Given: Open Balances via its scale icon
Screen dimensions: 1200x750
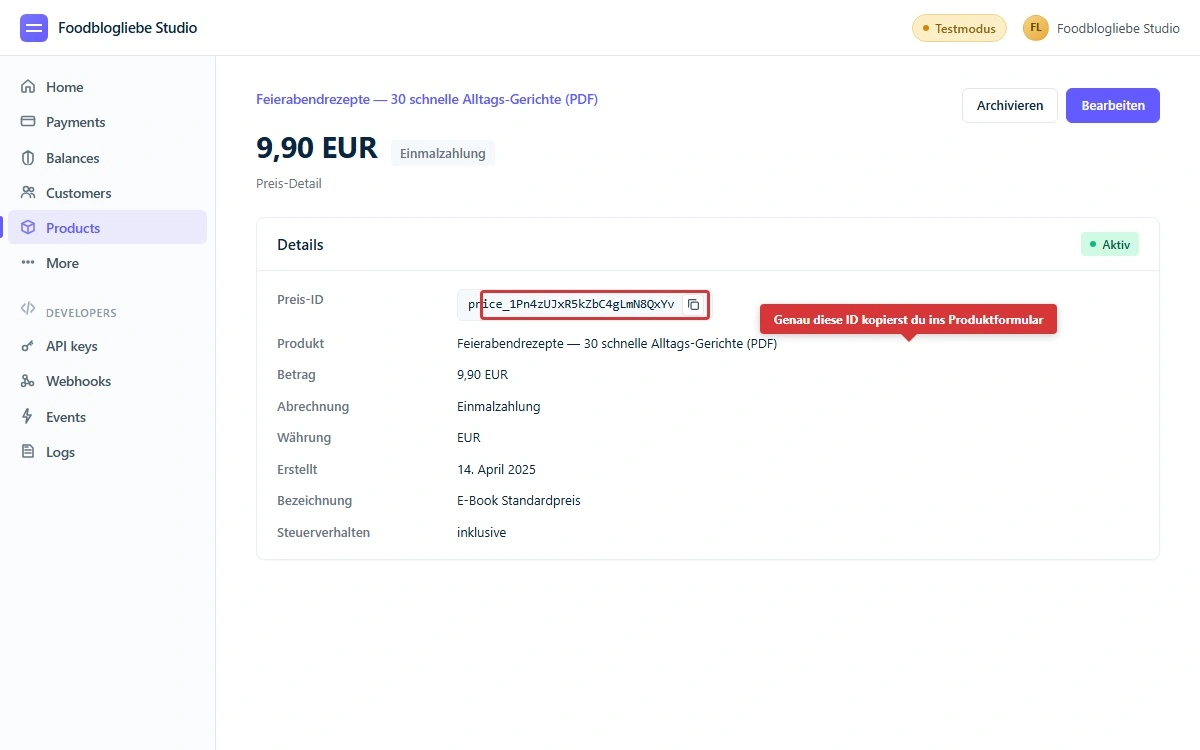Looking at the screenshot, I should coord(29,157).
